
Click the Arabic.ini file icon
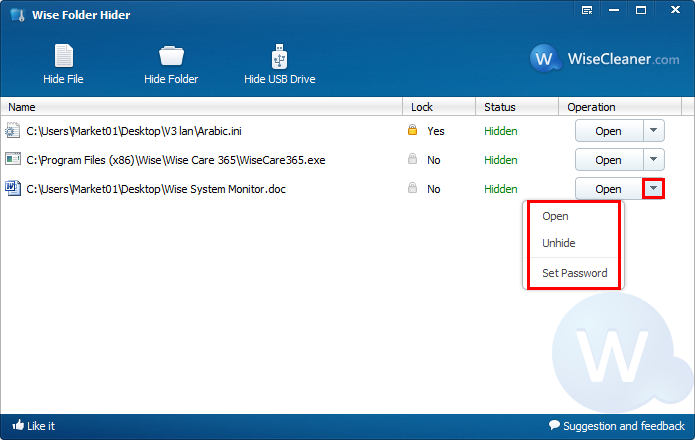[12, 131]
